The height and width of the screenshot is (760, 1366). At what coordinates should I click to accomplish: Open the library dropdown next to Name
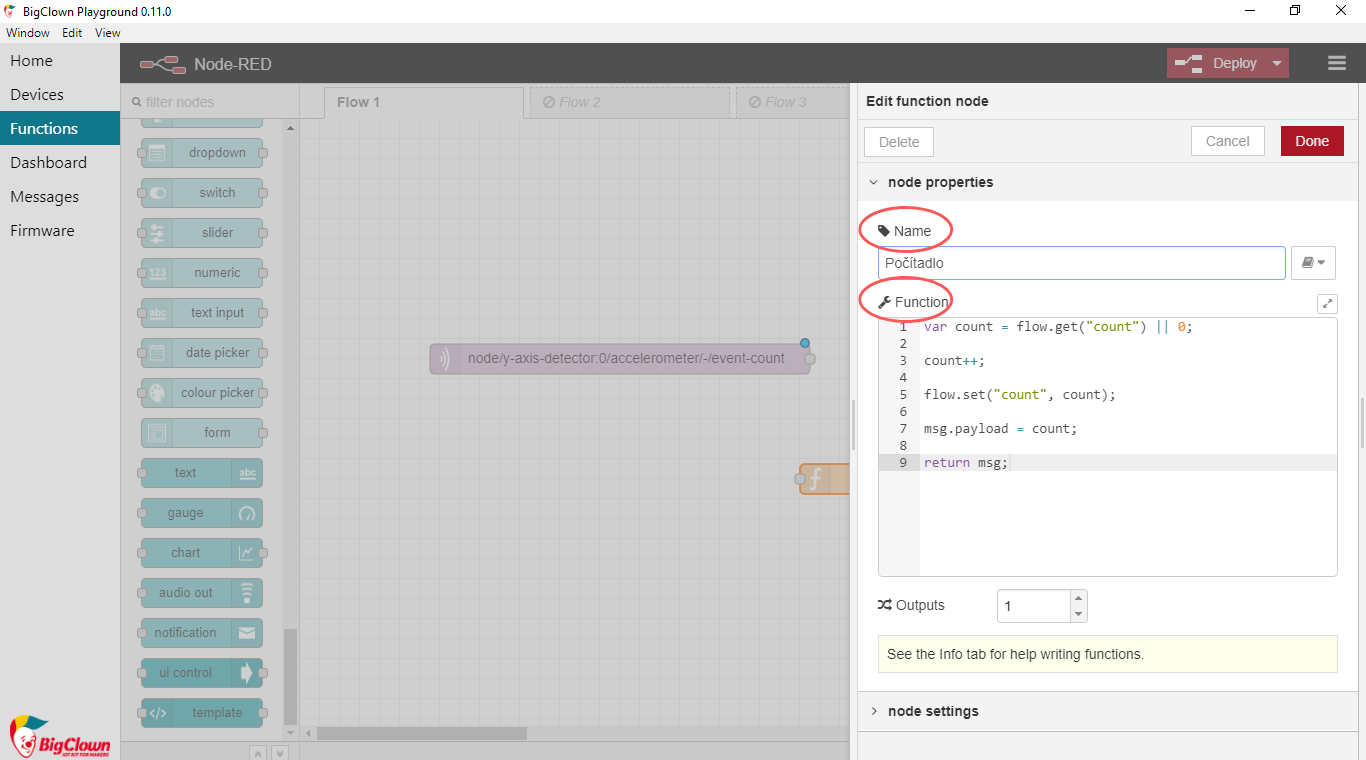tap(1313, 263)
